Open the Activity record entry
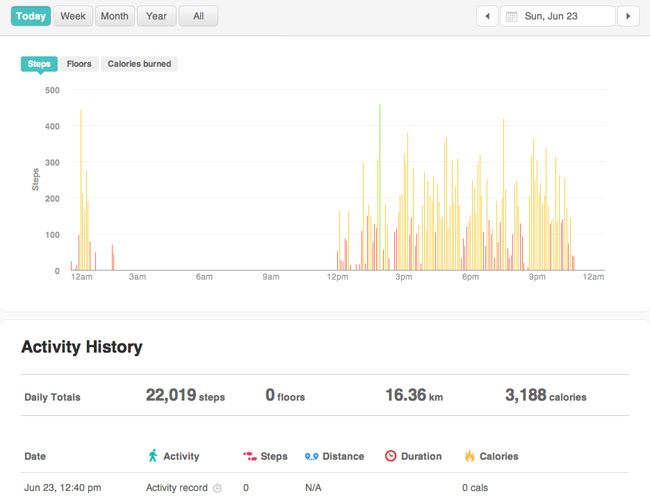 click(x=177, y=488)
